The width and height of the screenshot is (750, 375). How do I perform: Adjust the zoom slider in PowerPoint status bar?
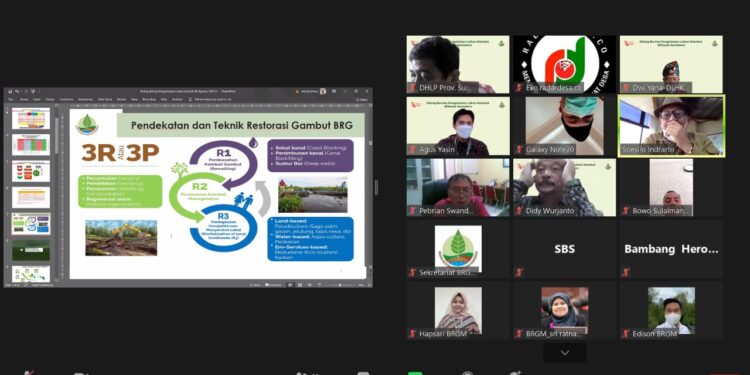tap(340, 285)
